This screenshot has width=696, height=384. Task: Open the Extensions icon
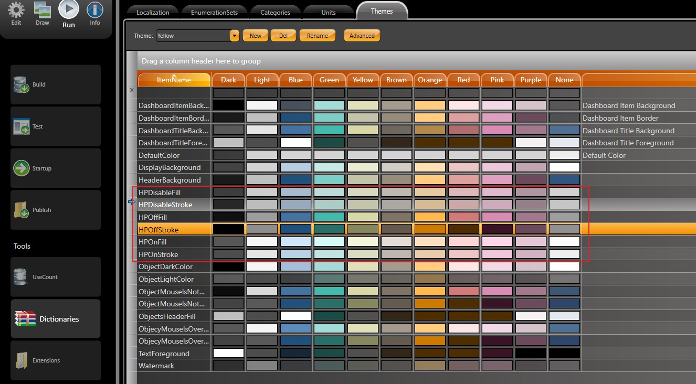tap(21, 360)
